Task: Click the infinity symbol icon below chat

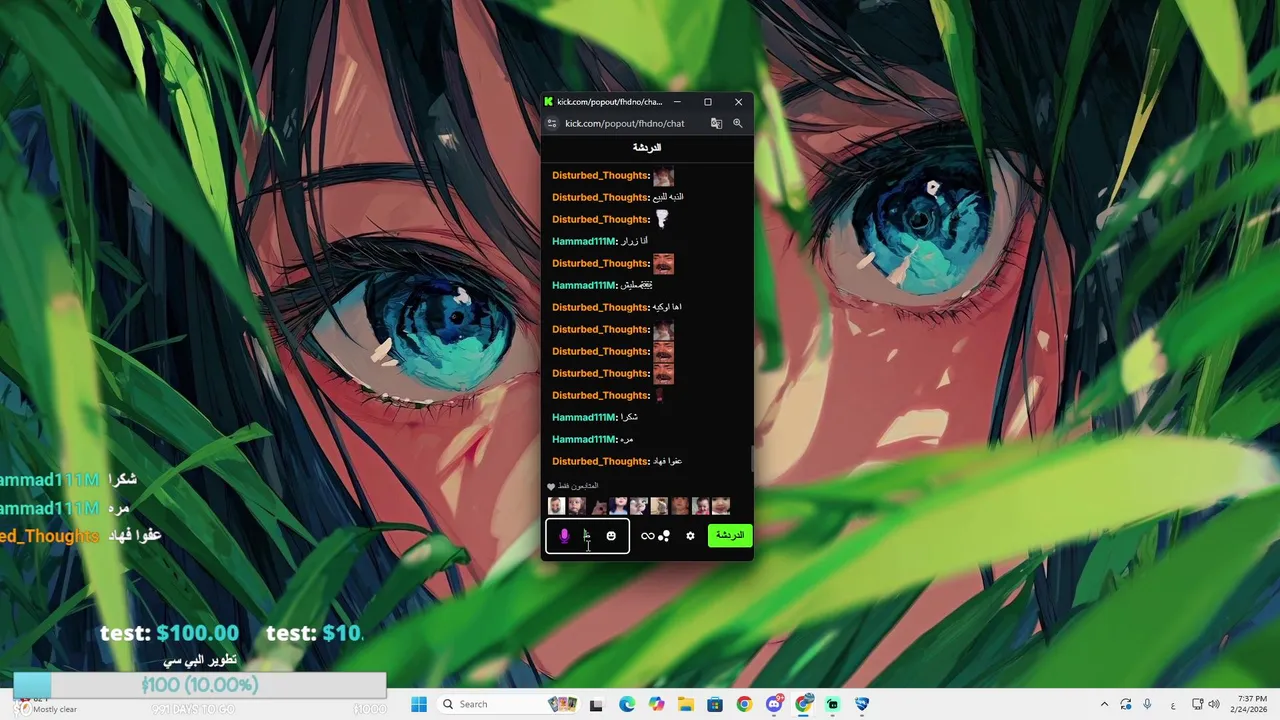Action: [x=647, y=536]
